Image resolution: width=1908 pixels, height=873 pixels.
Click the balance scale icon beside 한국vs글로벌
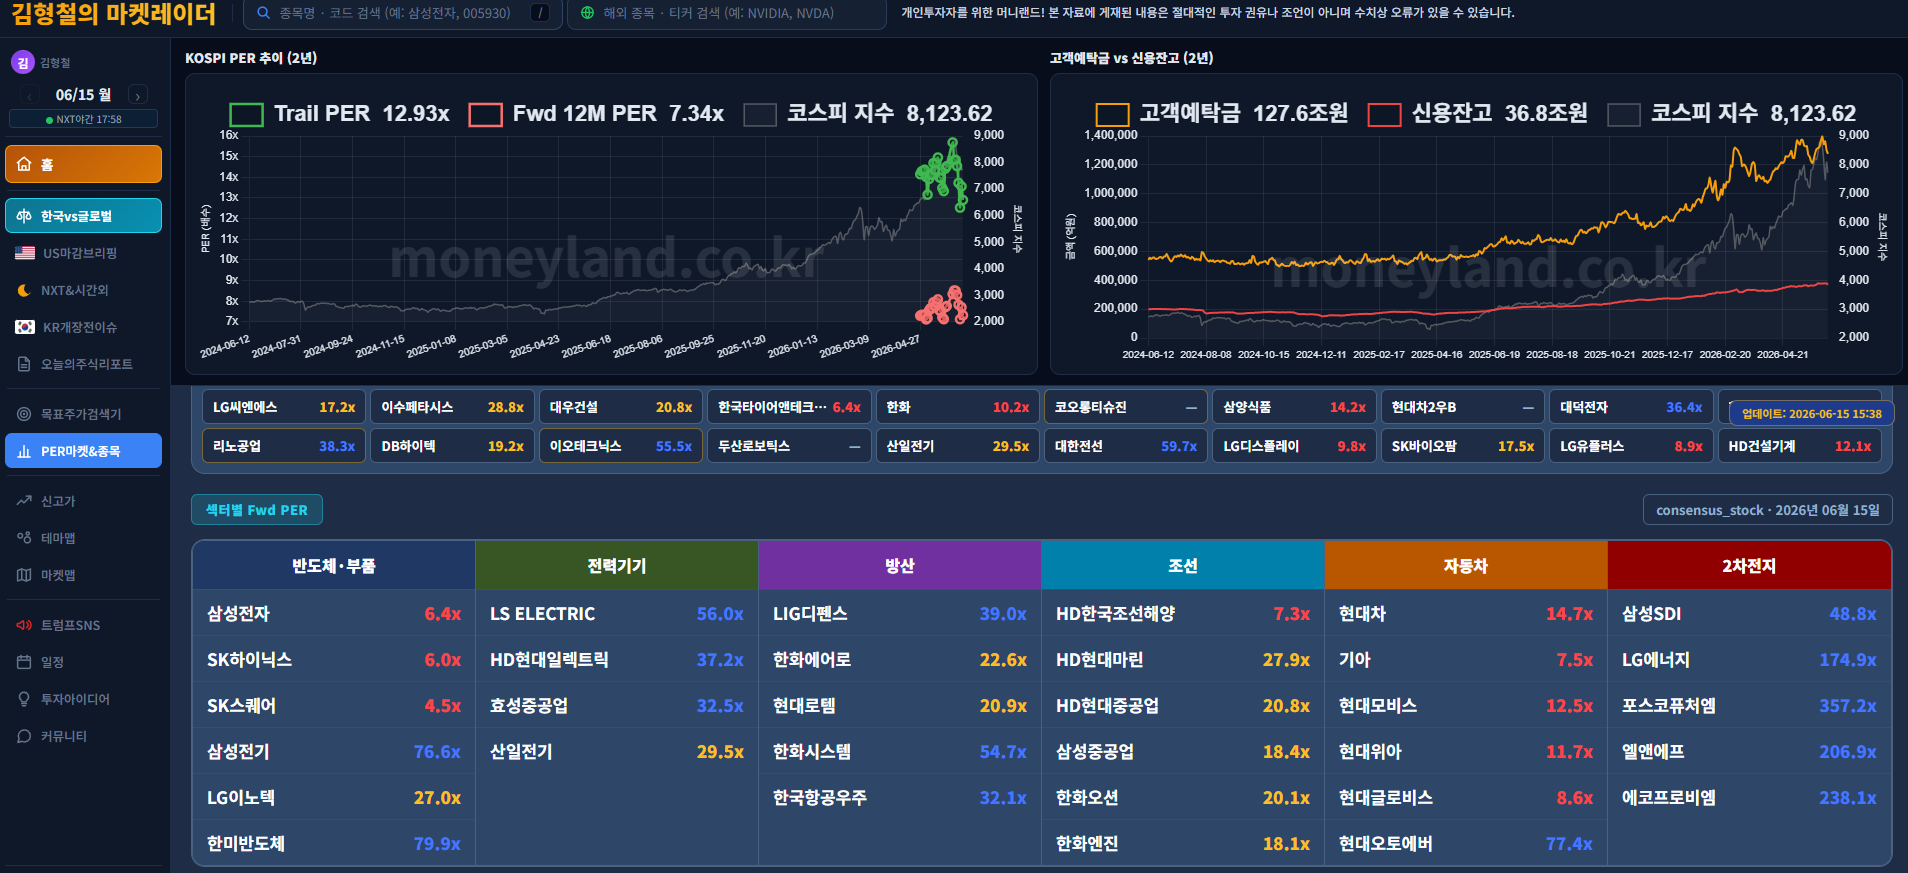point(24,216)
